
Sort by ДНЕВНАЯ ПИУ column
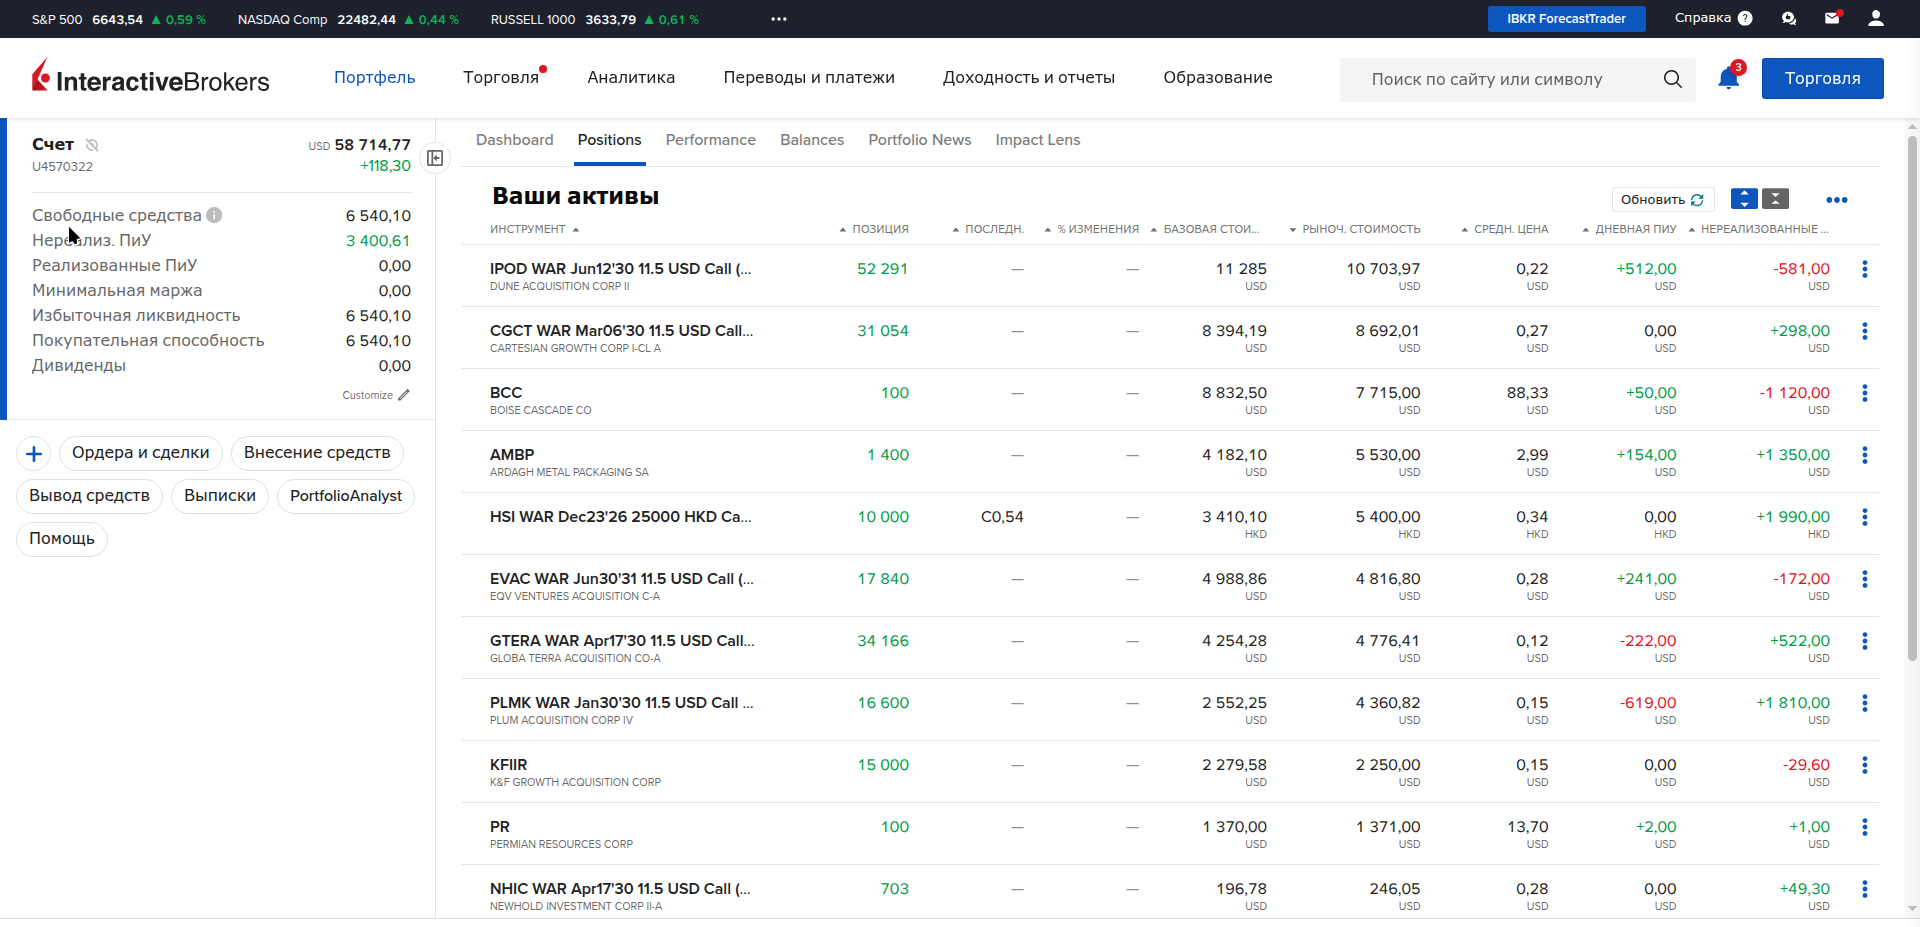coord(1629,229)
